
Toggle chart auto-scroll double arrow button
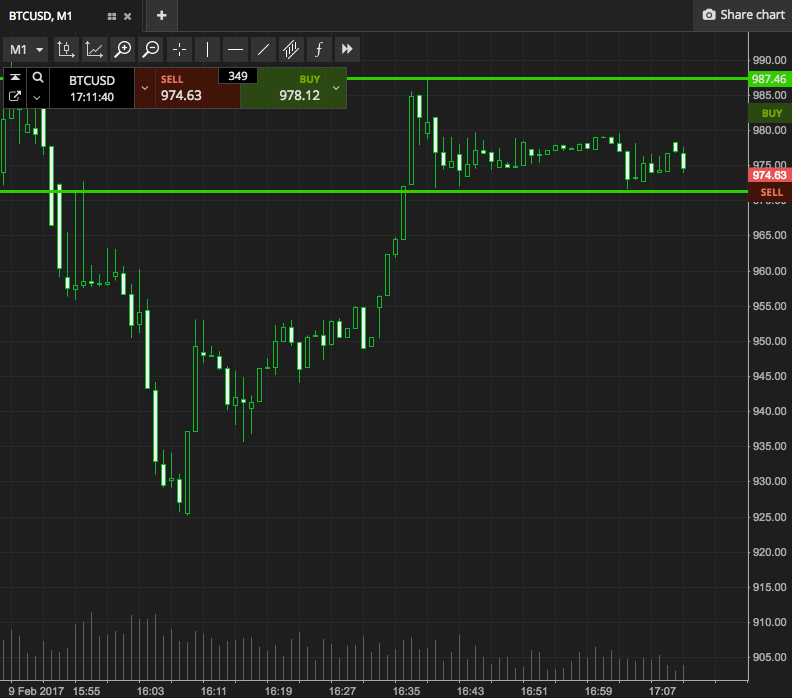click(x=347, y=49)
